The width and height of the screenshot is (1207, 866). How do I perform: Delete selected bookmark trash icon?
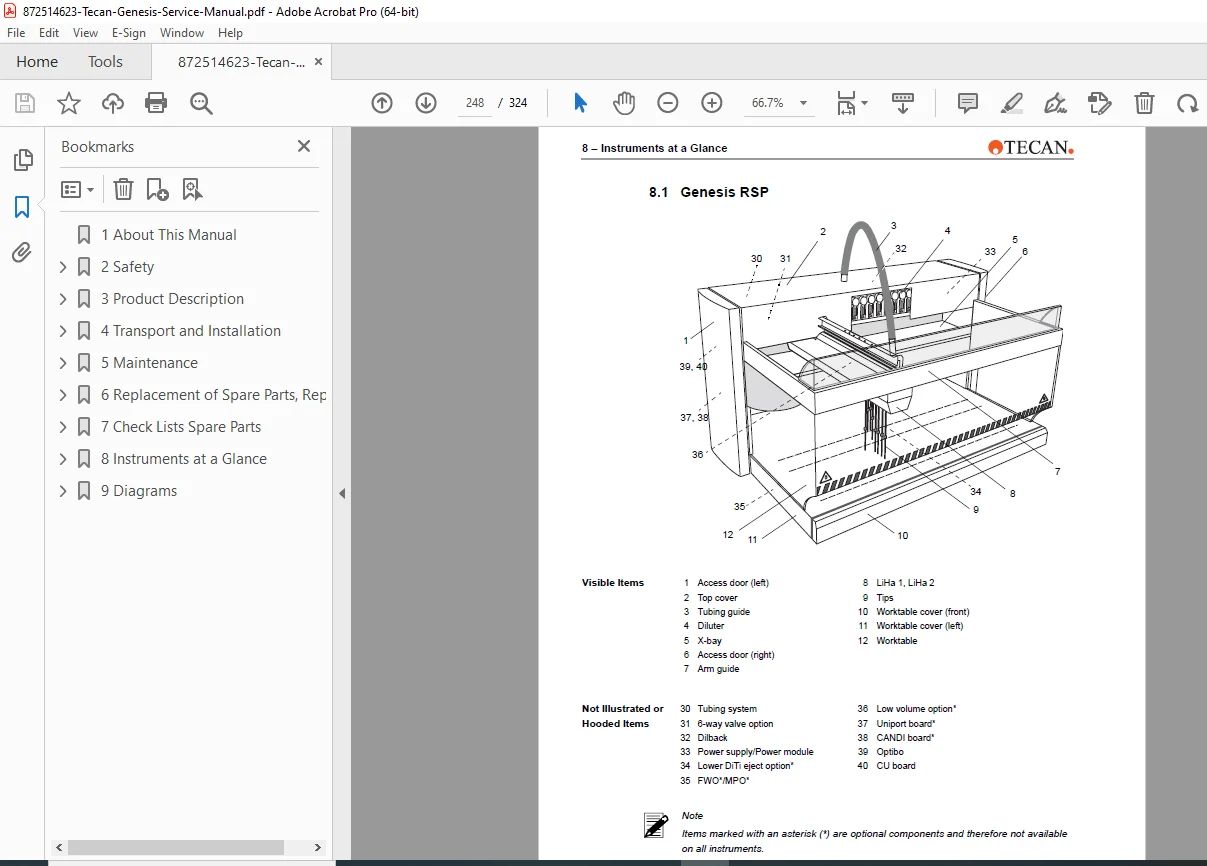[x=123, y=189]
